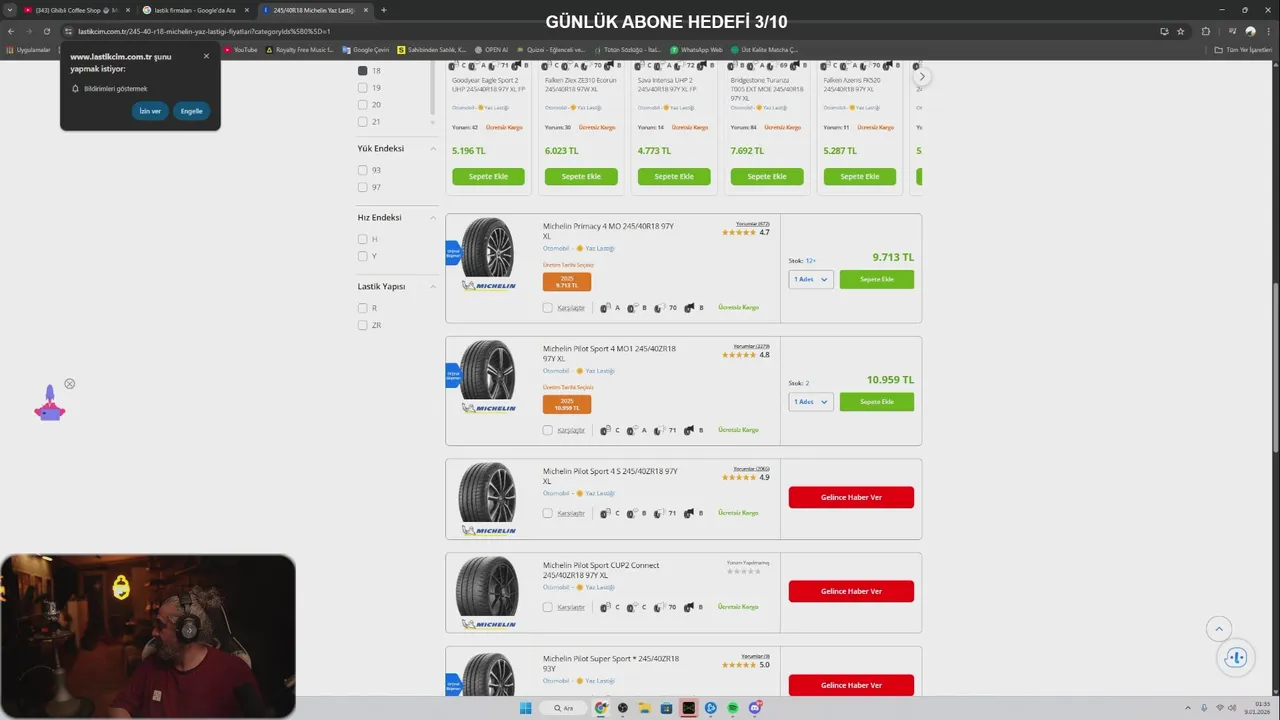Screen dimensions: 1280x720
Task: Block notifications with Engelle button
Action: tap(192, 111)
